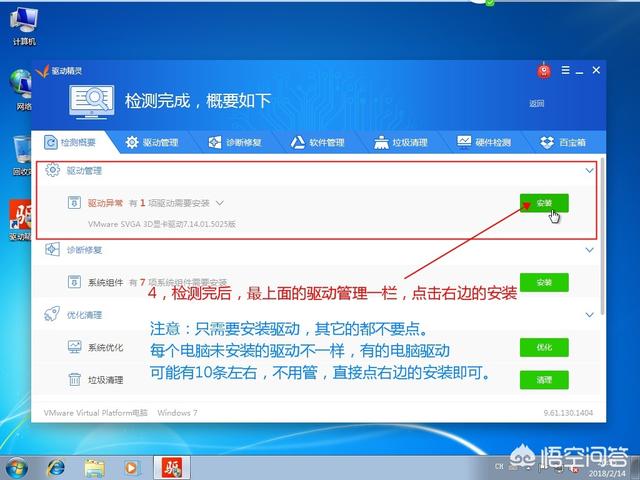
Task: Click the VMware Virtual Platform status text
Action: [x=96, y=413]
